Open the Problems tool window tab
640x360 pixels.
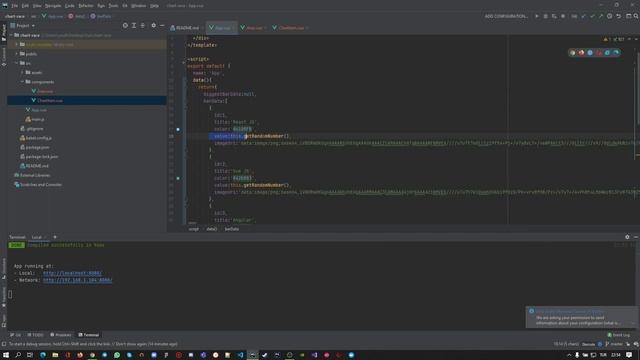(x=61, y=335)
